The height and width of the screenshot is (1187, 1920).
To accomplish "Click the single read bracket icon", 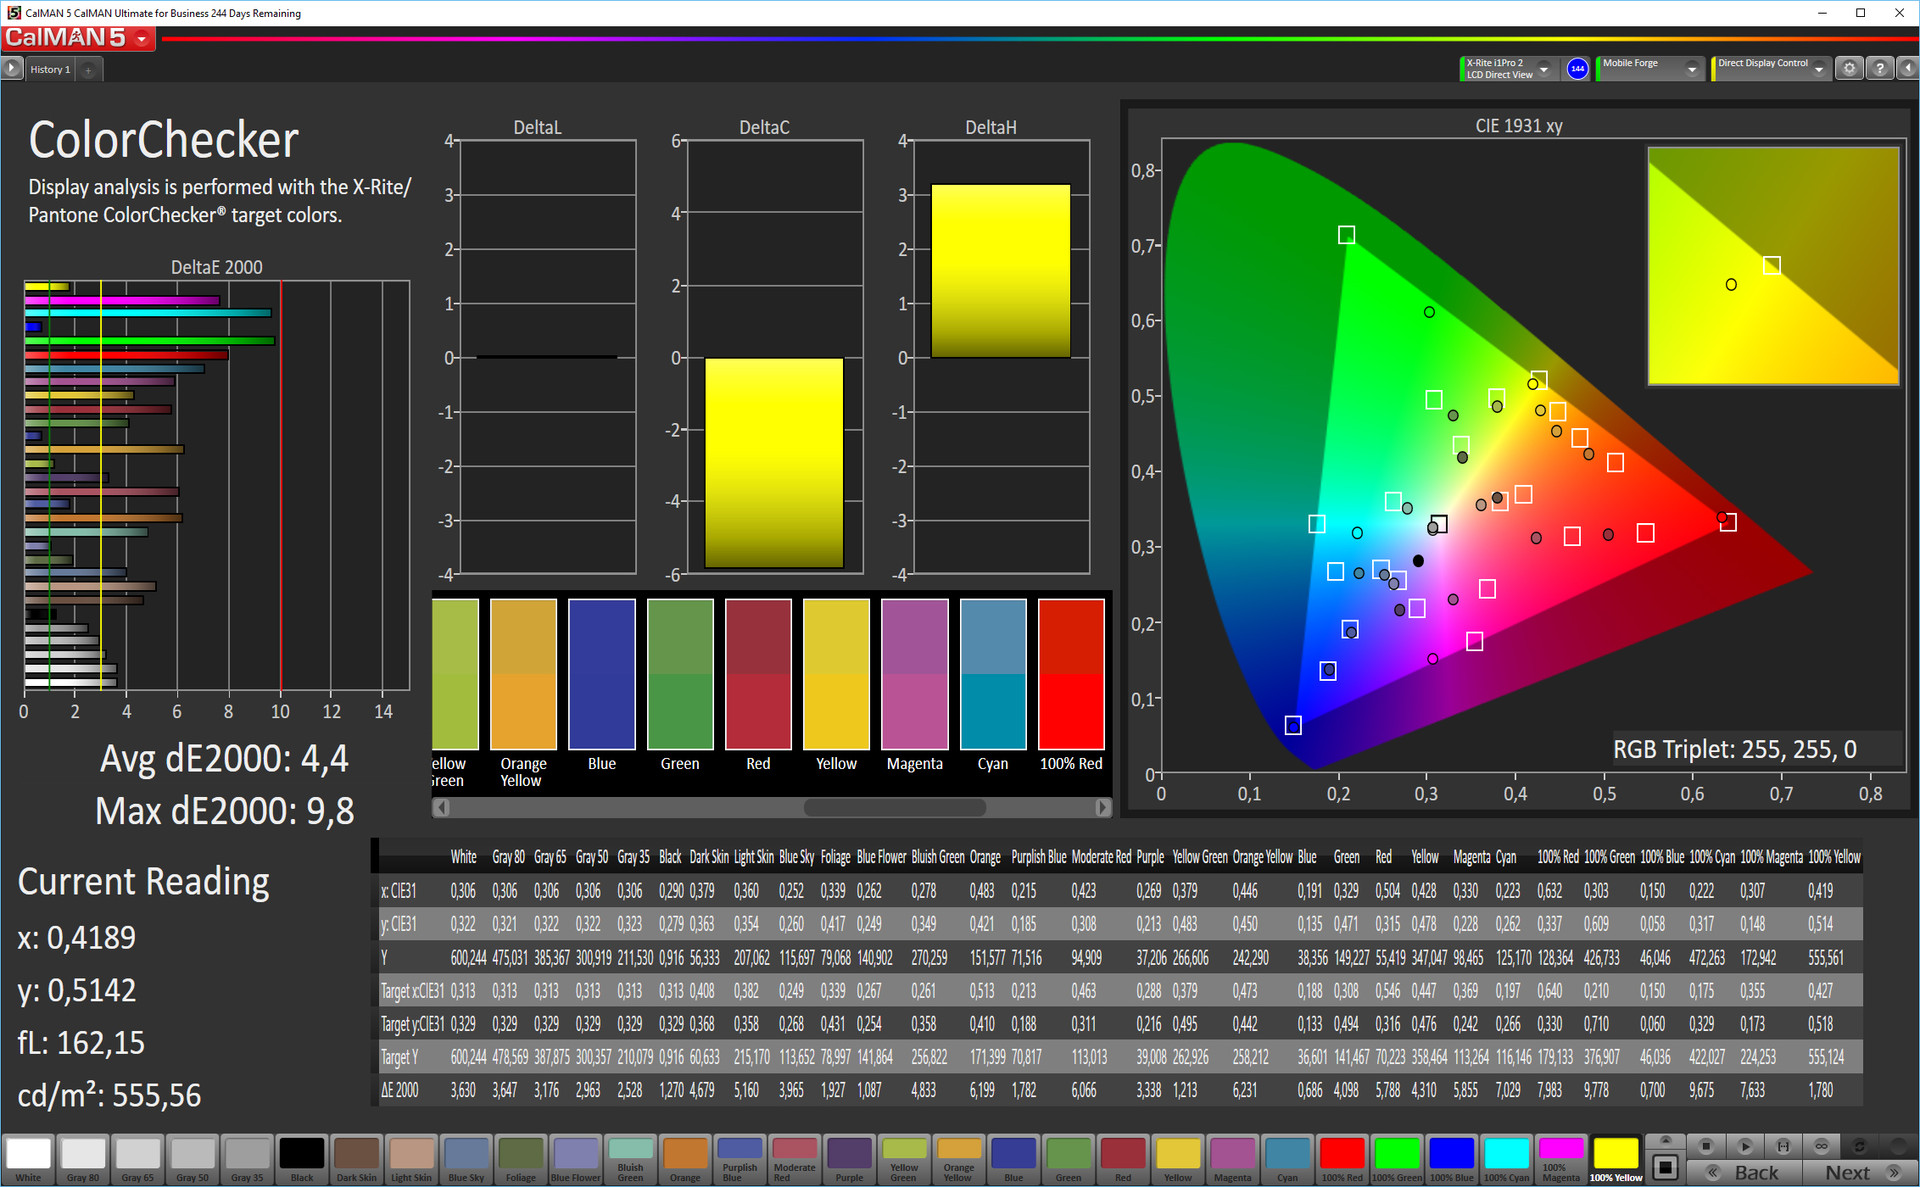I will click(x=1783, y=1146).
